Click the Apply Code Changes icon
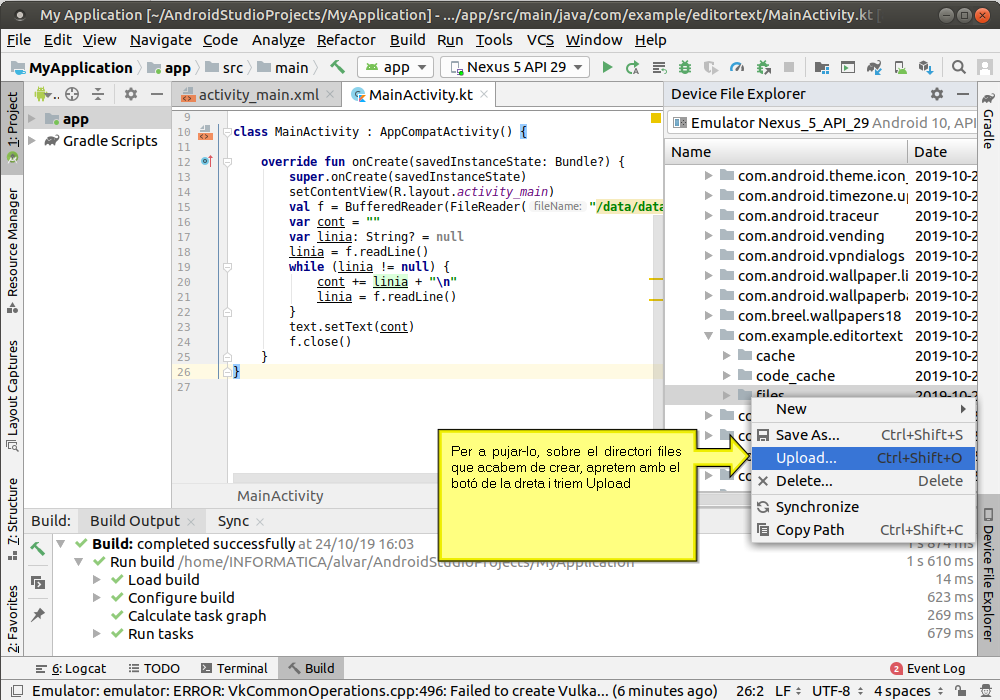 (x=659, y=67)
